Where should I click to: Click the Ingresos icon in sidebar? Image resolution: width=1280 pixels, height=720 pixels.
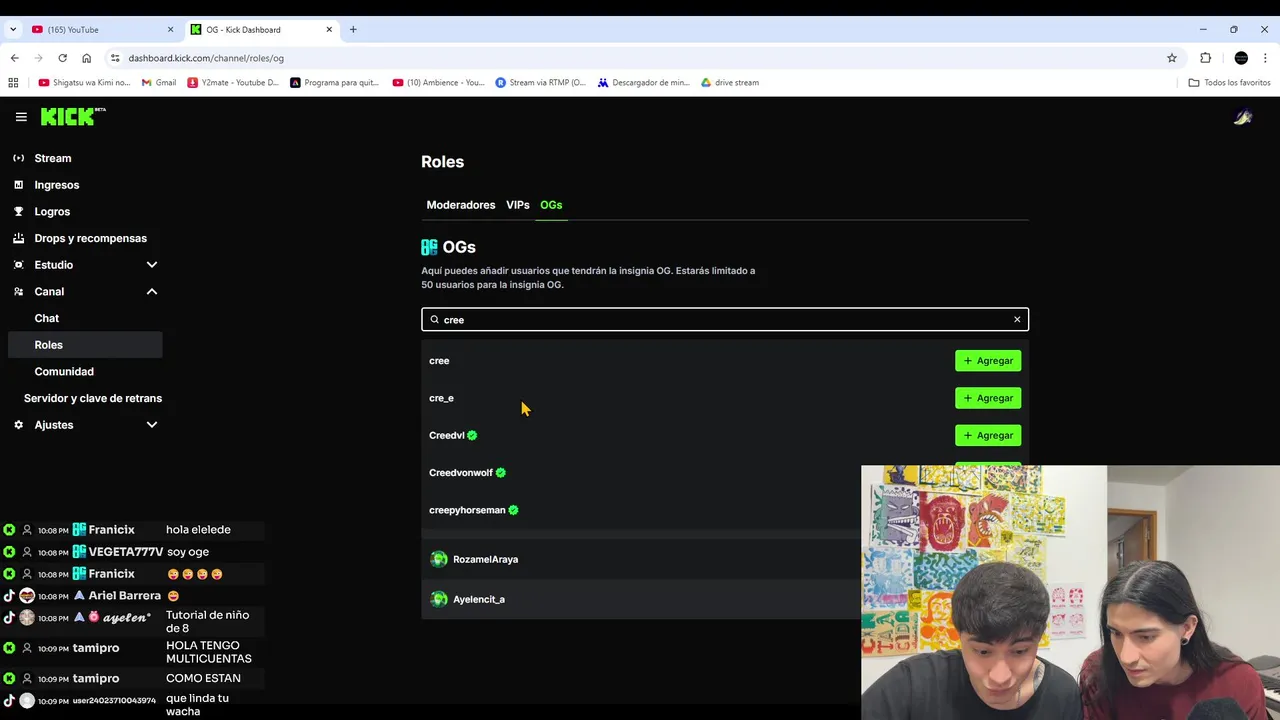pos(19,185)
